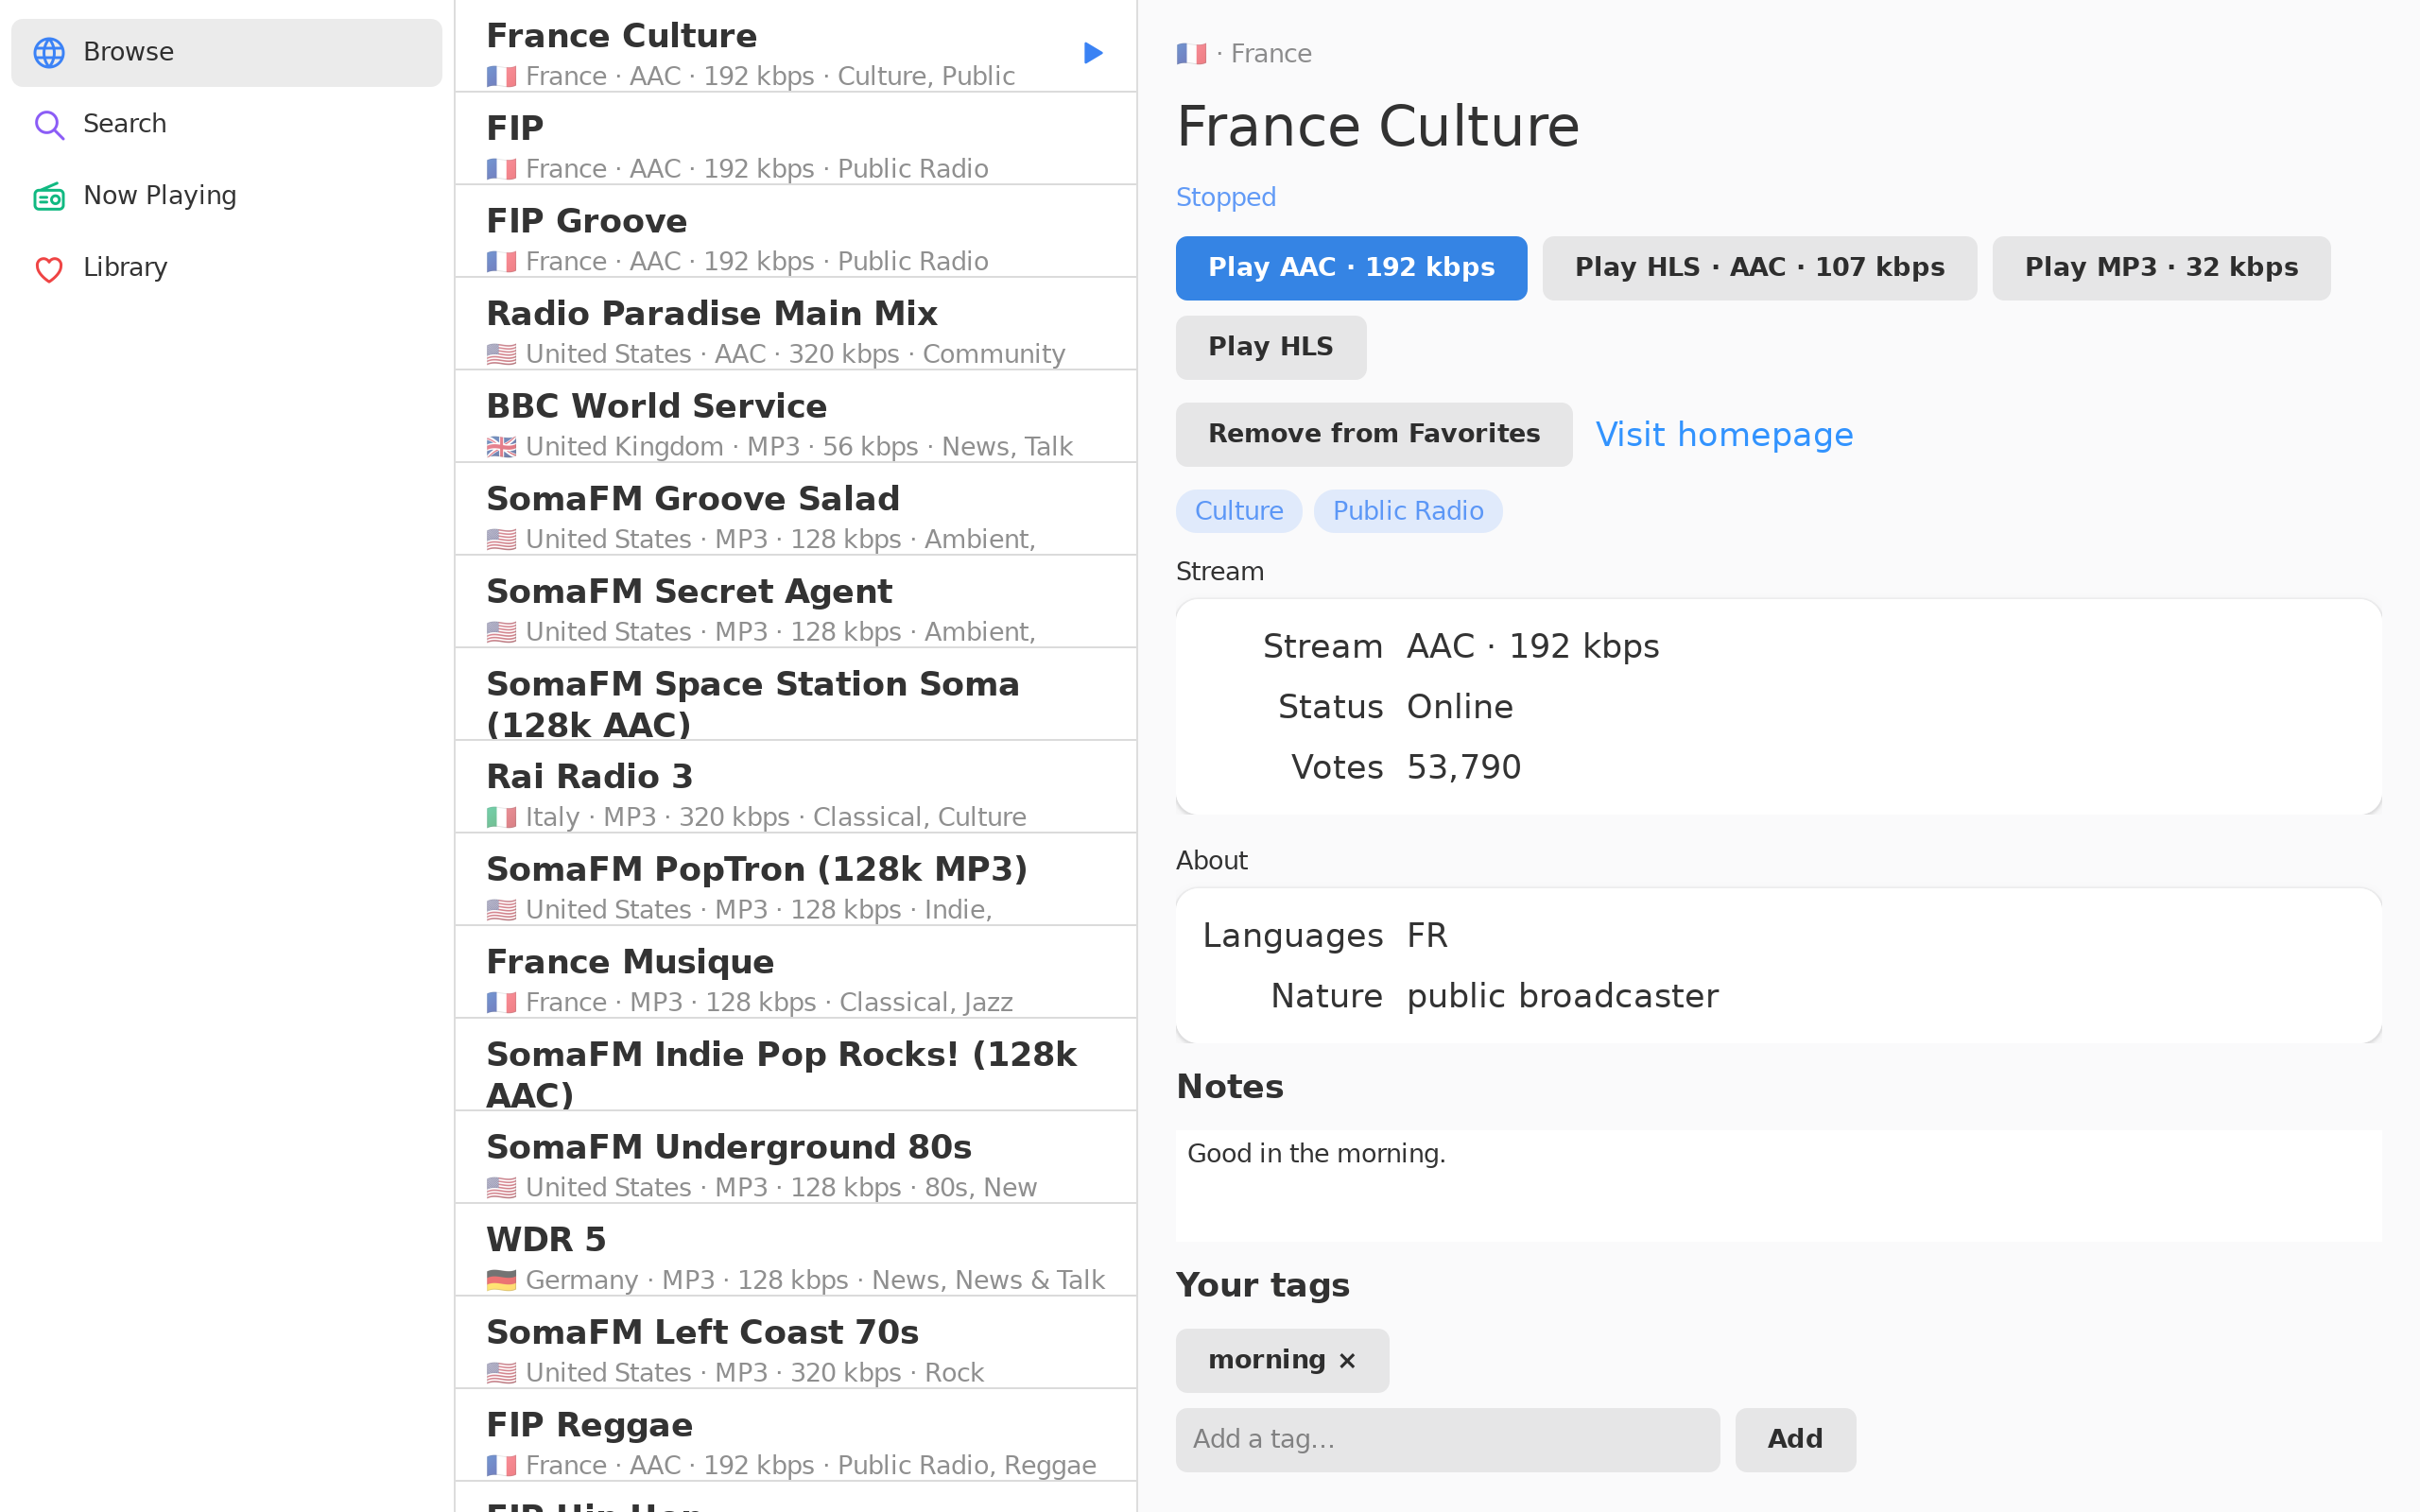
Task: Select SomaFM Groove Salad station
Action: (796, 510)
